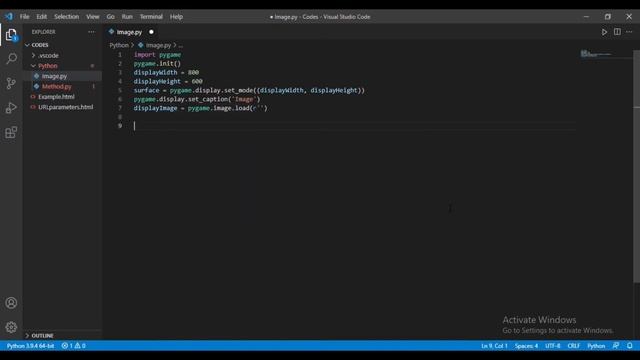
Task: Select the Image.py editor tab
Action: click(129, 32)
